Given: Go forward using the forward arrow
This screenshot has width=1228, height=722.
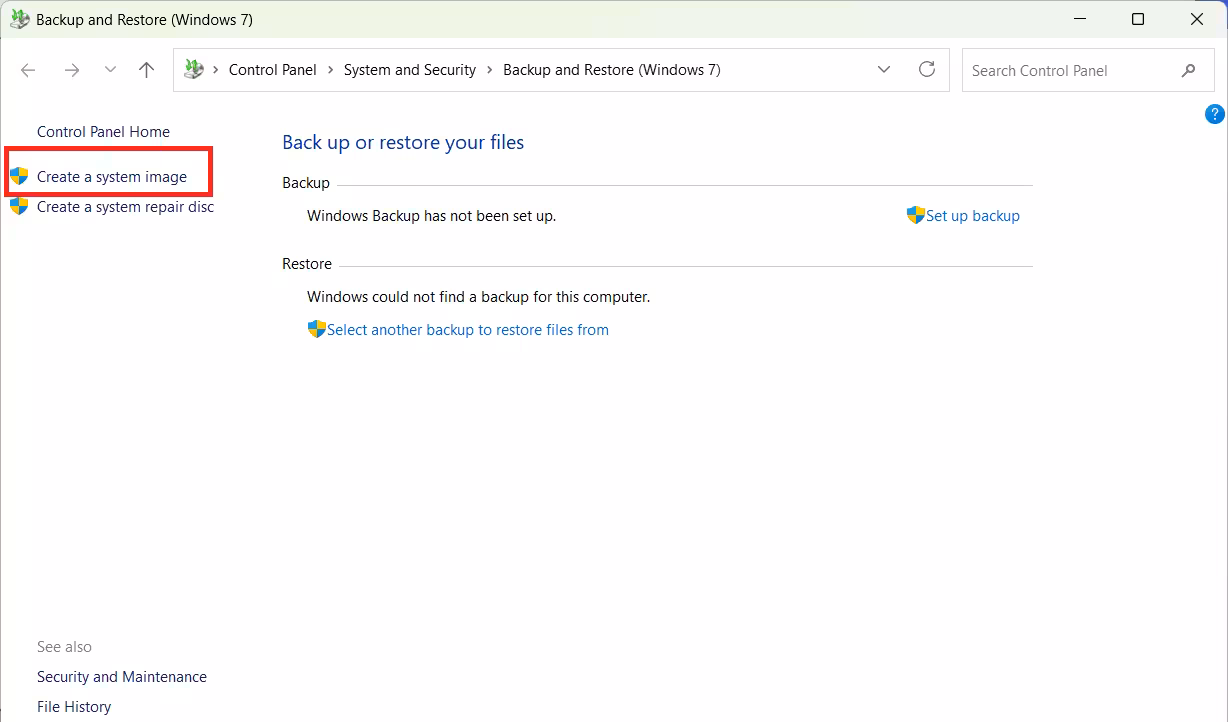Looking at the screenshot, I should coord(71,70).
